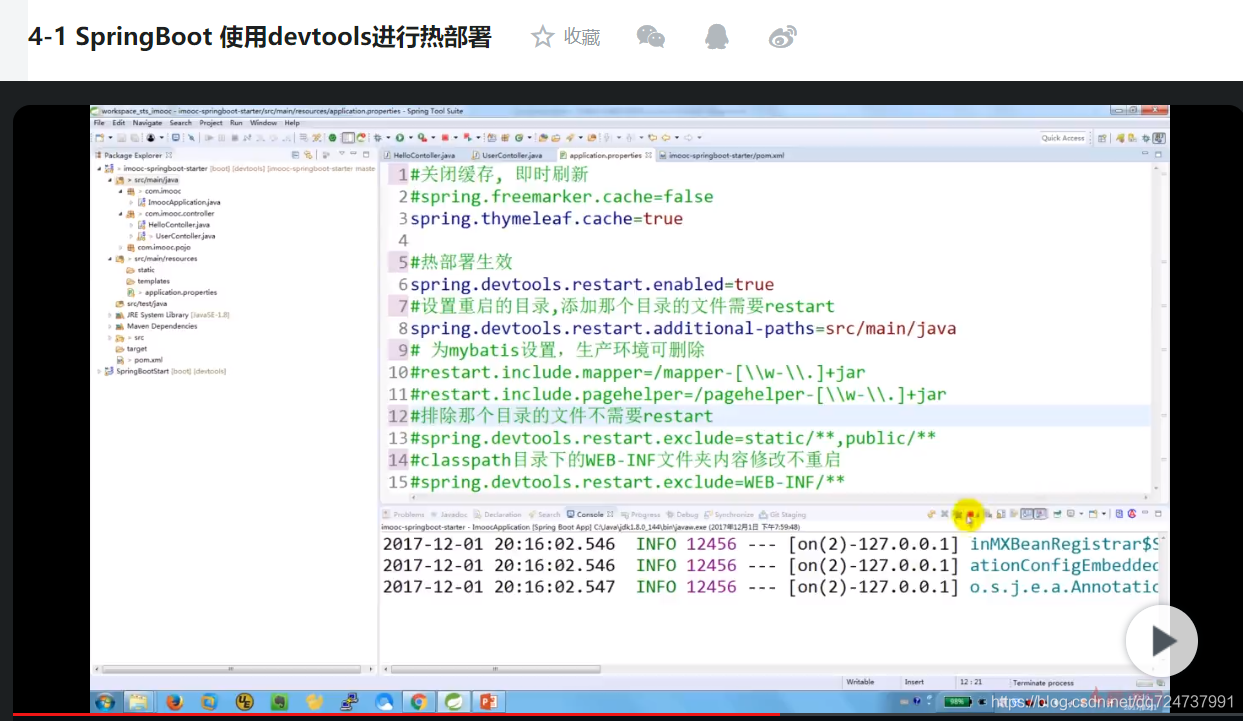Screen dimensions: 1243x721
Task: Select the src/test/java folder
Action: coord(142,303)
